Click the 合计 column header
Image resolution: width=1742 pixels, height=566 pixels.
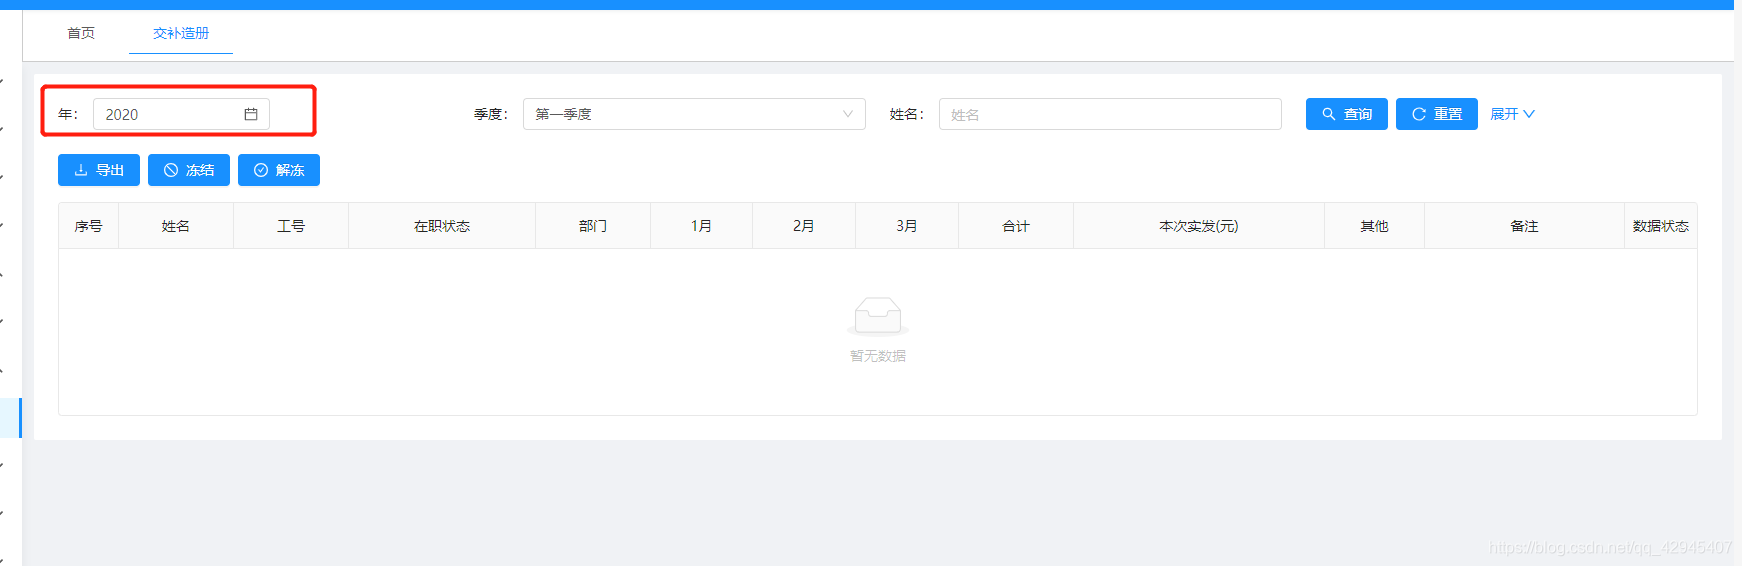(1016, 226)
